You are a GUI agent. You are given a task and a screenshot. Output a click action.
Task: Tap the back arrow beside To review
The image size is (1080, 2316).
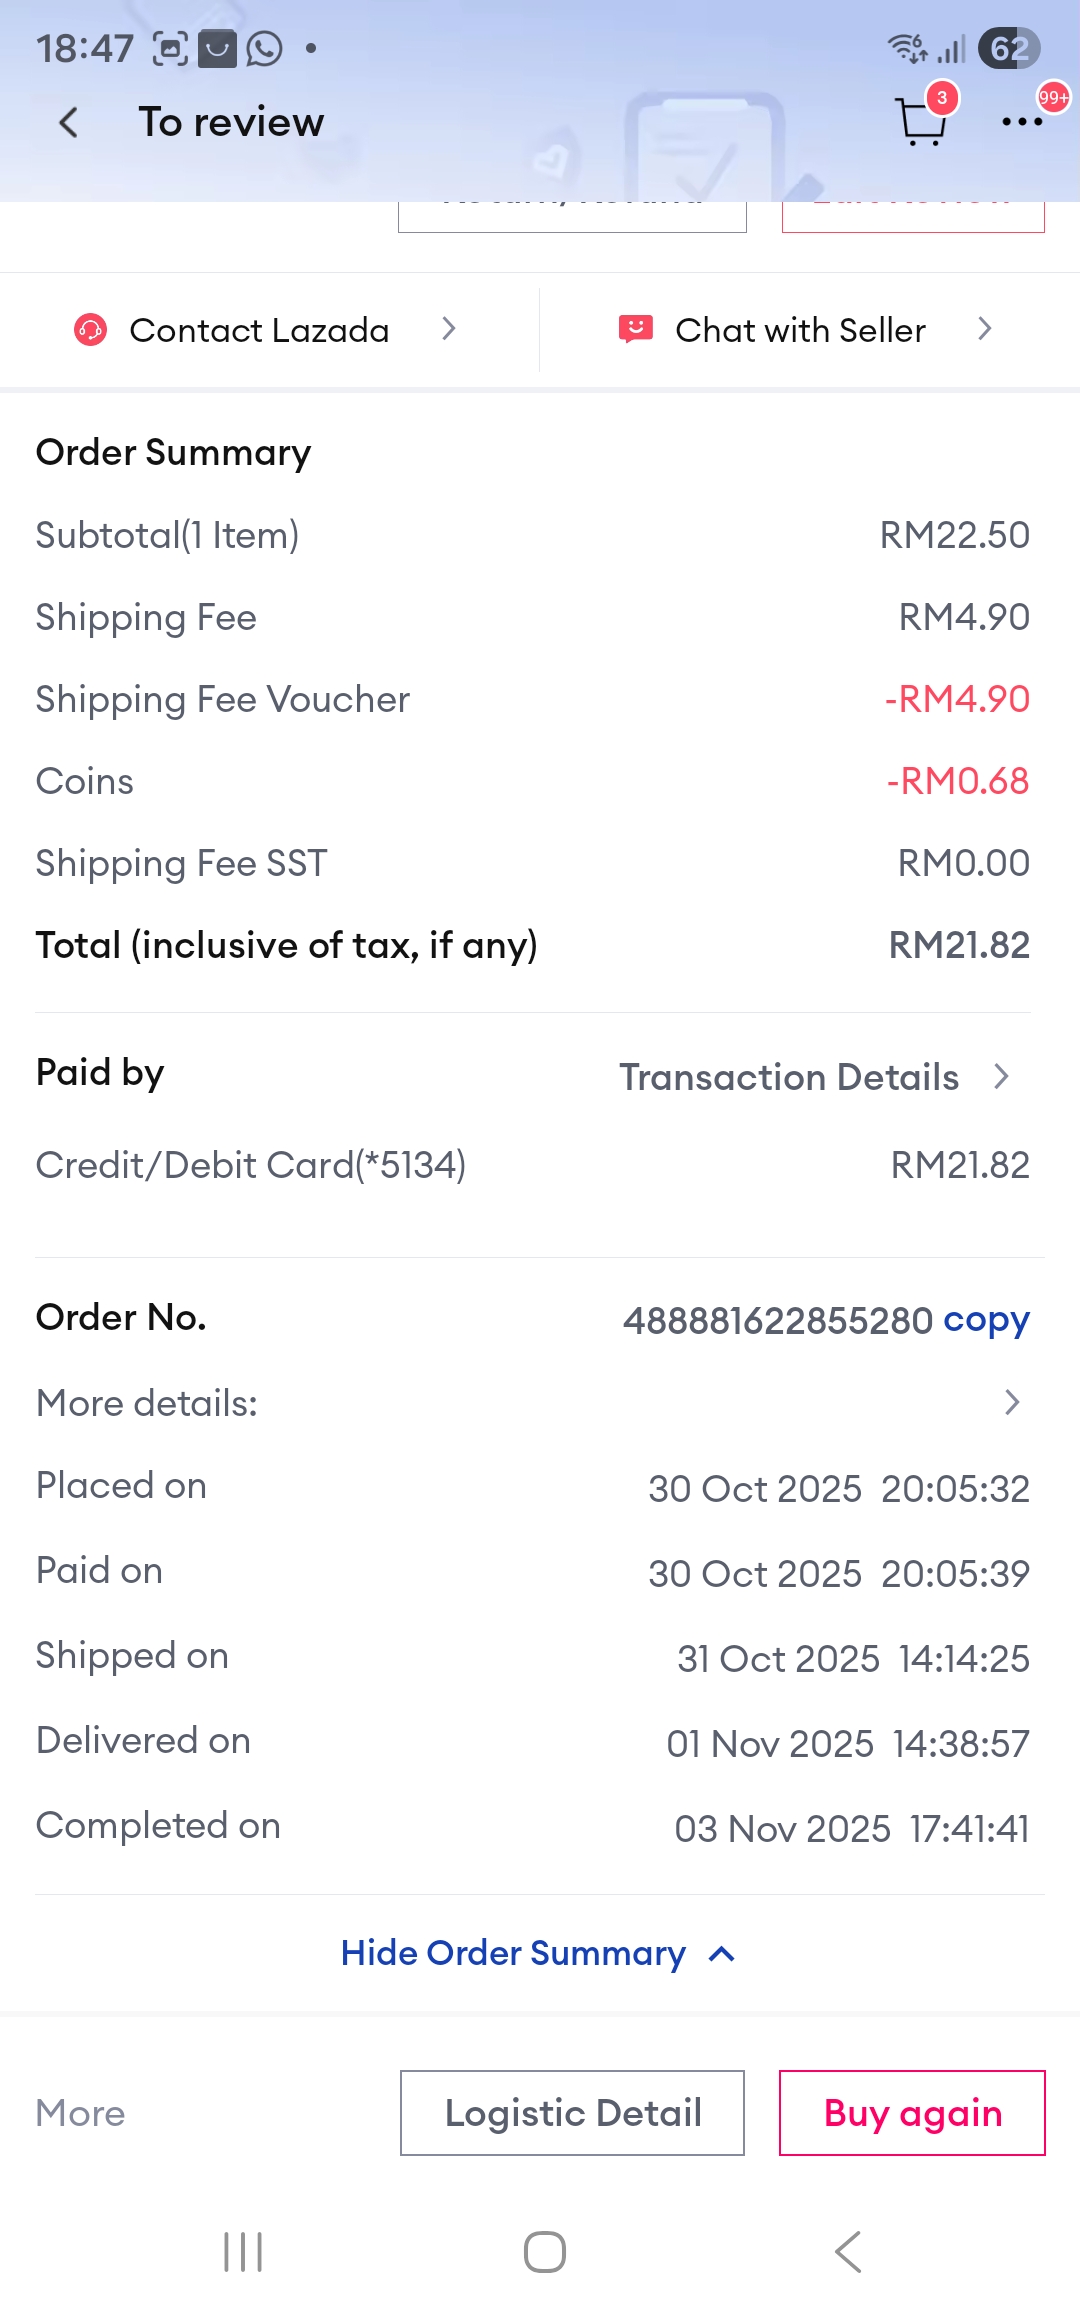coord(68,123)
